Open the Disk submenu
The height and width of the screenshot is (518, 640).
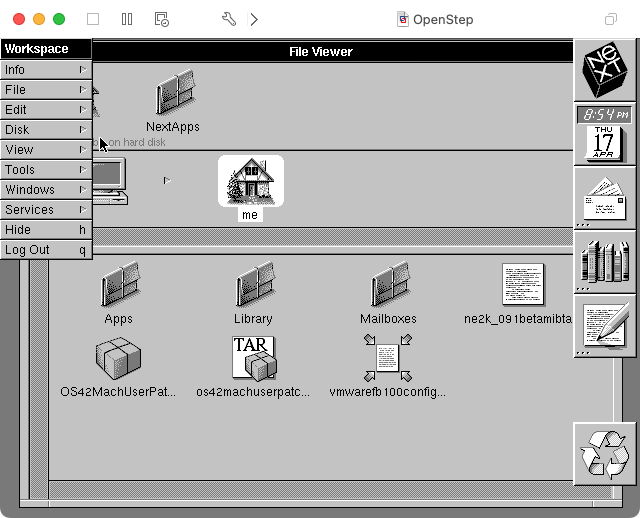coord(46,130)
